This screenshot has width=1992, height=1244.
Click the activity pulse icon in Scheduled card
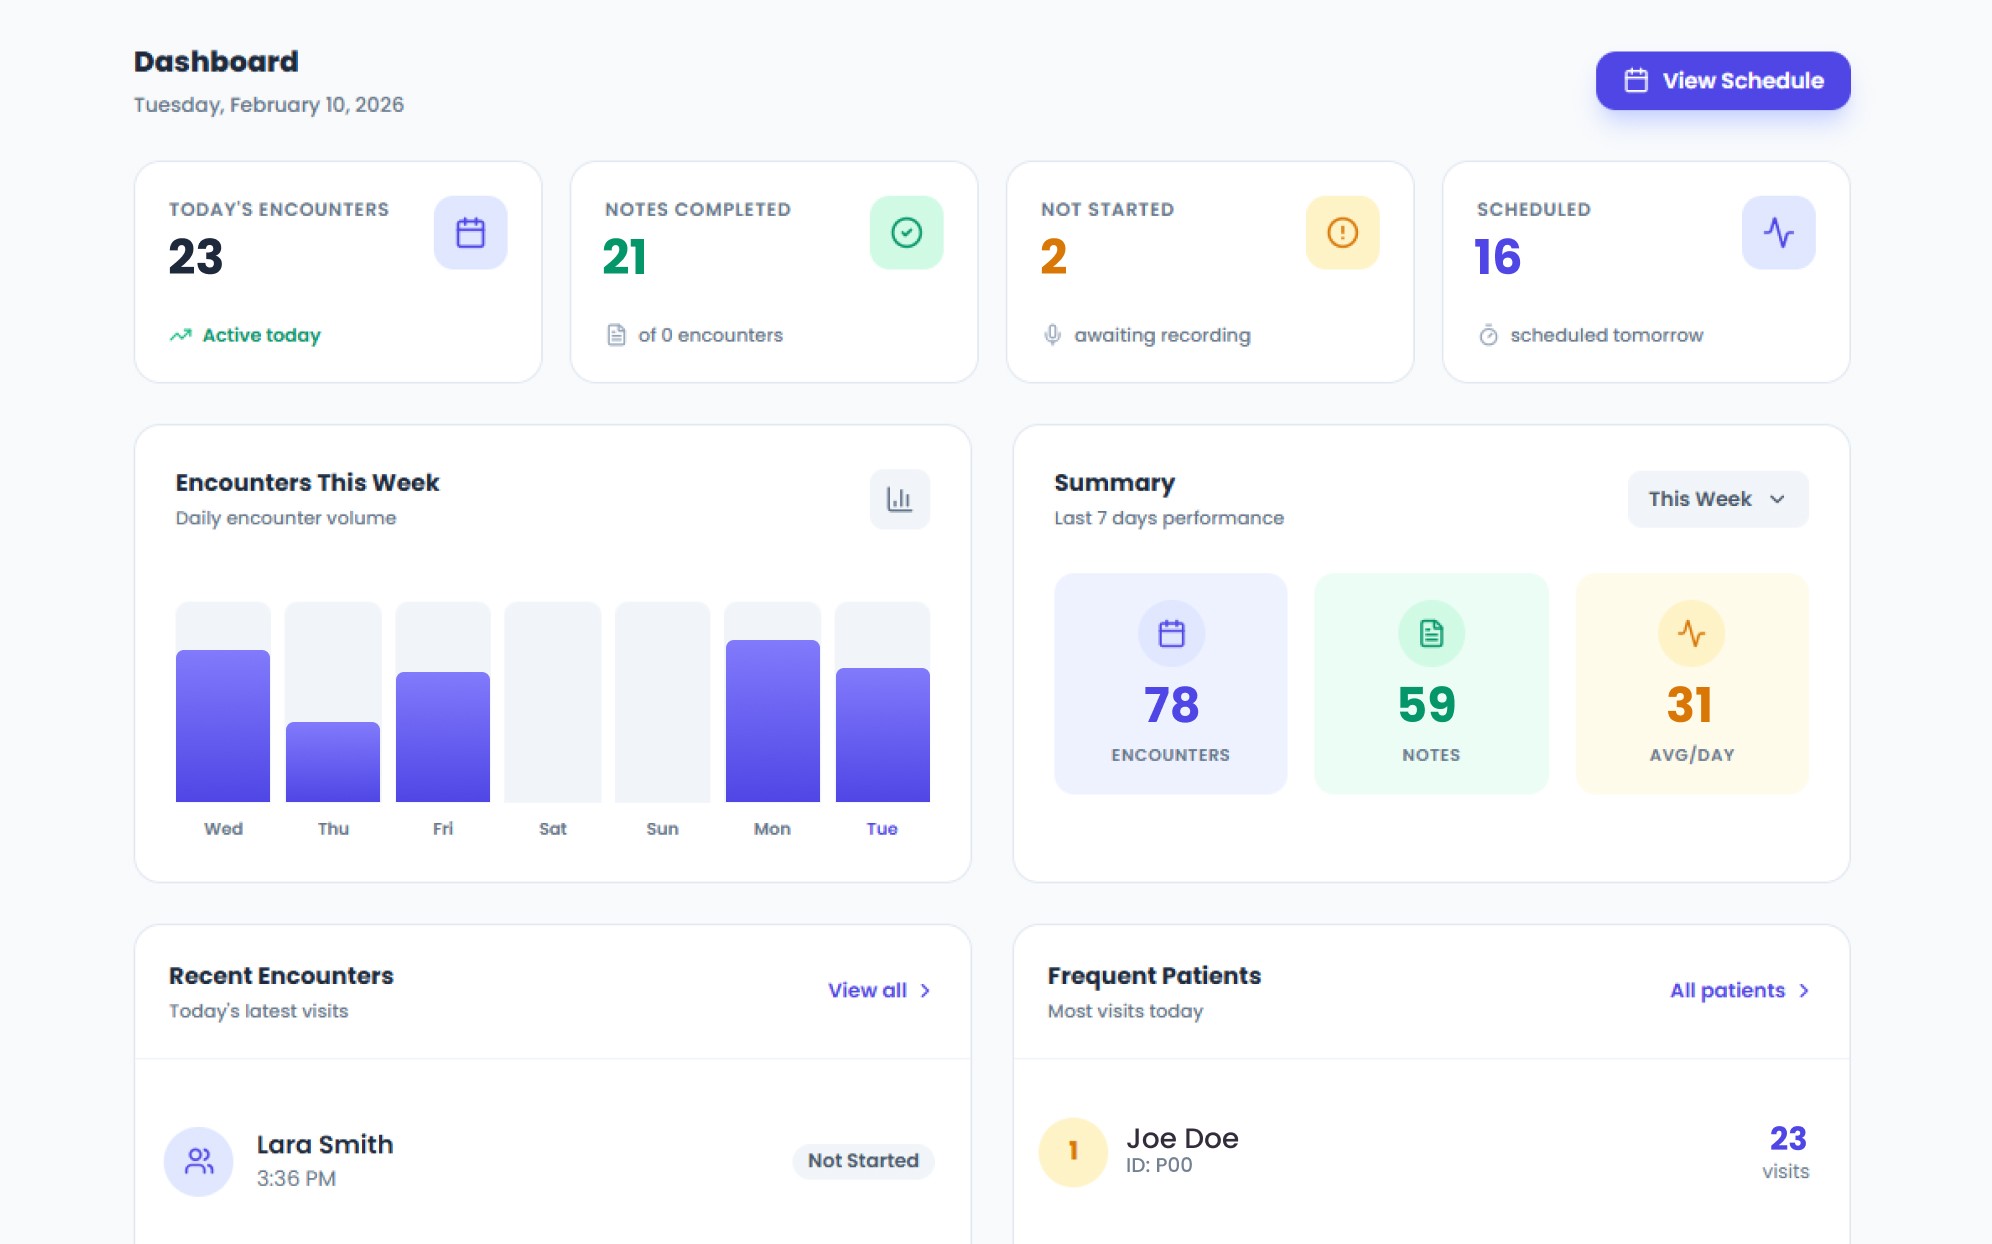point(1778,233)
